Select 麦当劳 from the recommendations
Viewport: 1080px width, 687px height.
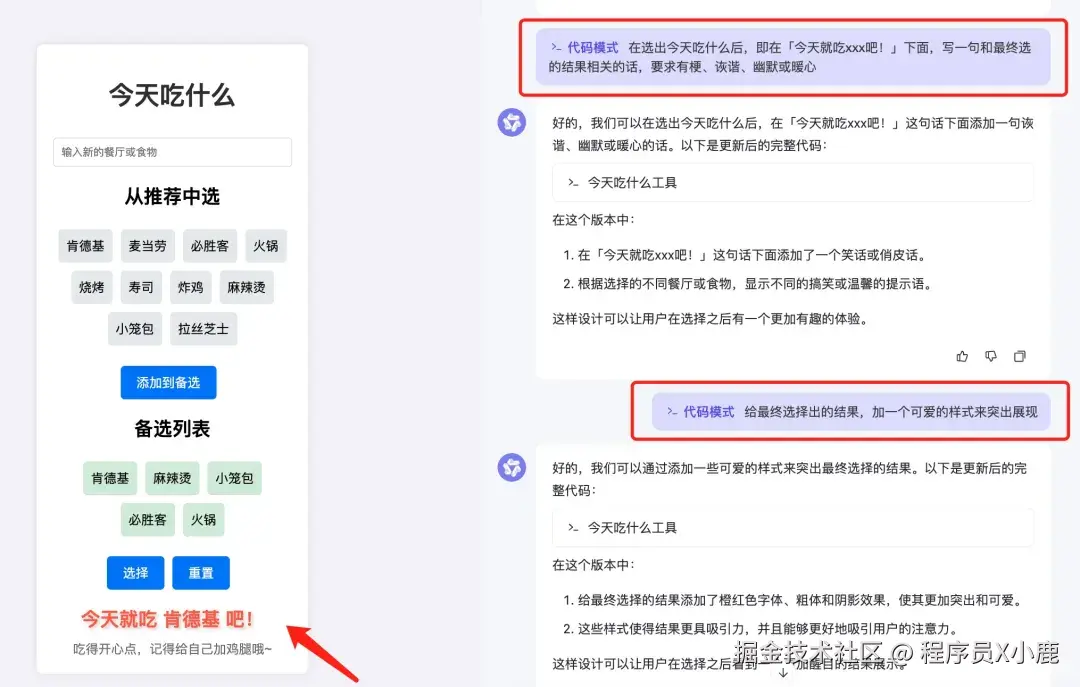pos(147,246)
